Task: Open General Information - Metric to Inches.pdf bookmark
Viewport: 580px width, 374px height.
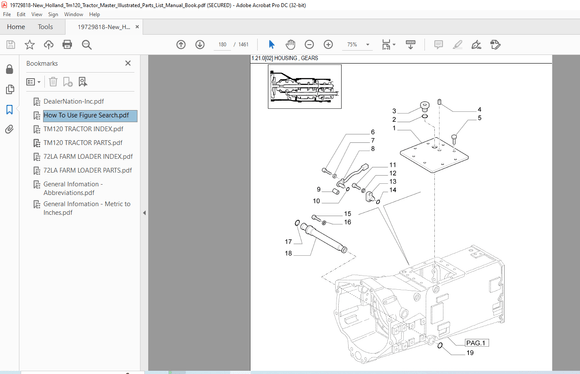Action: pyautogui.click(x=87, y=208)
